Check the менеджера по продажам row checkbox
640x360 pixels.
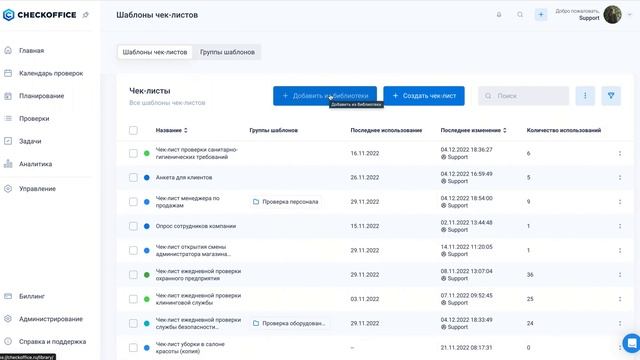[133, 202]
